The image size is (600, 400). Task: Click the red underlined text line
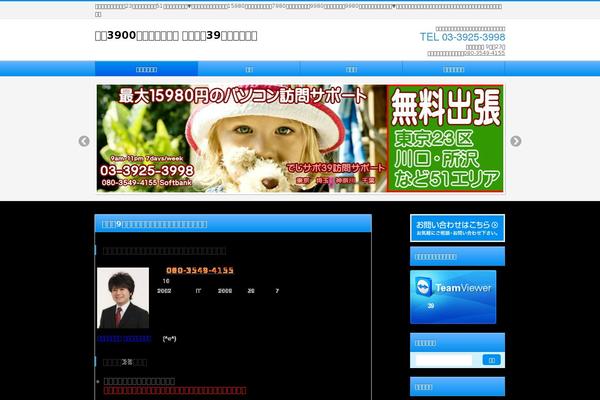pyautogui.click(x=174, y=390)
